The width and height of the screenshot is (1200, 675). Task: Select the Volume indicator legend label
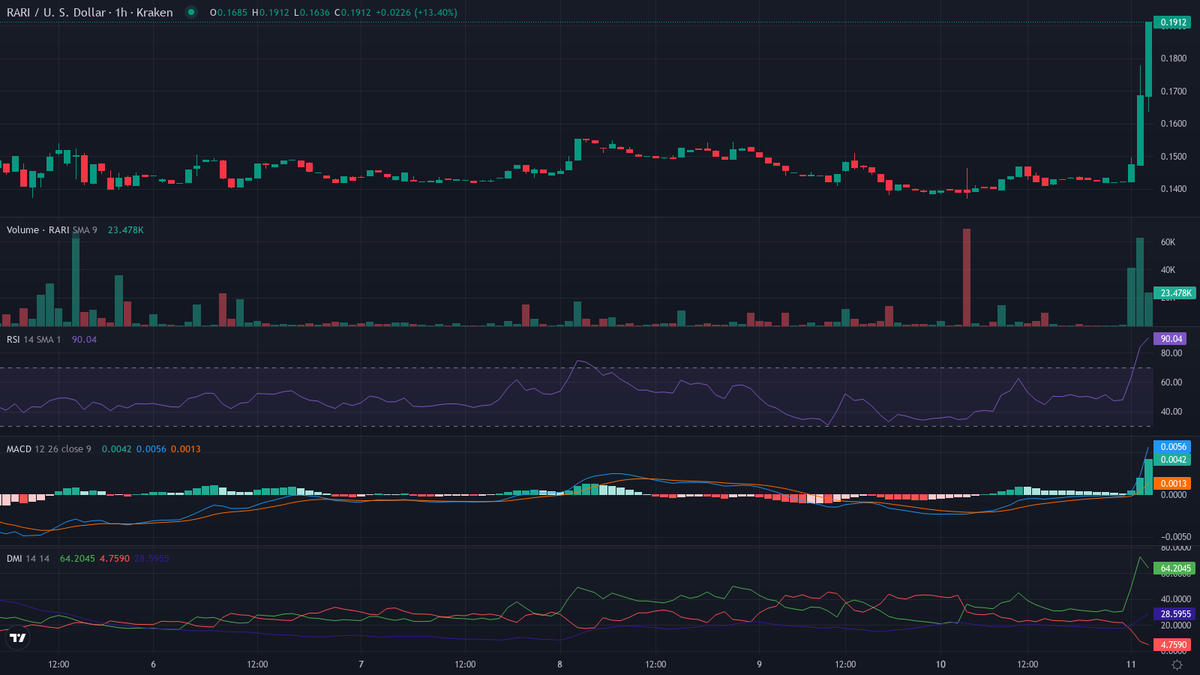click(x=36, y=230)
